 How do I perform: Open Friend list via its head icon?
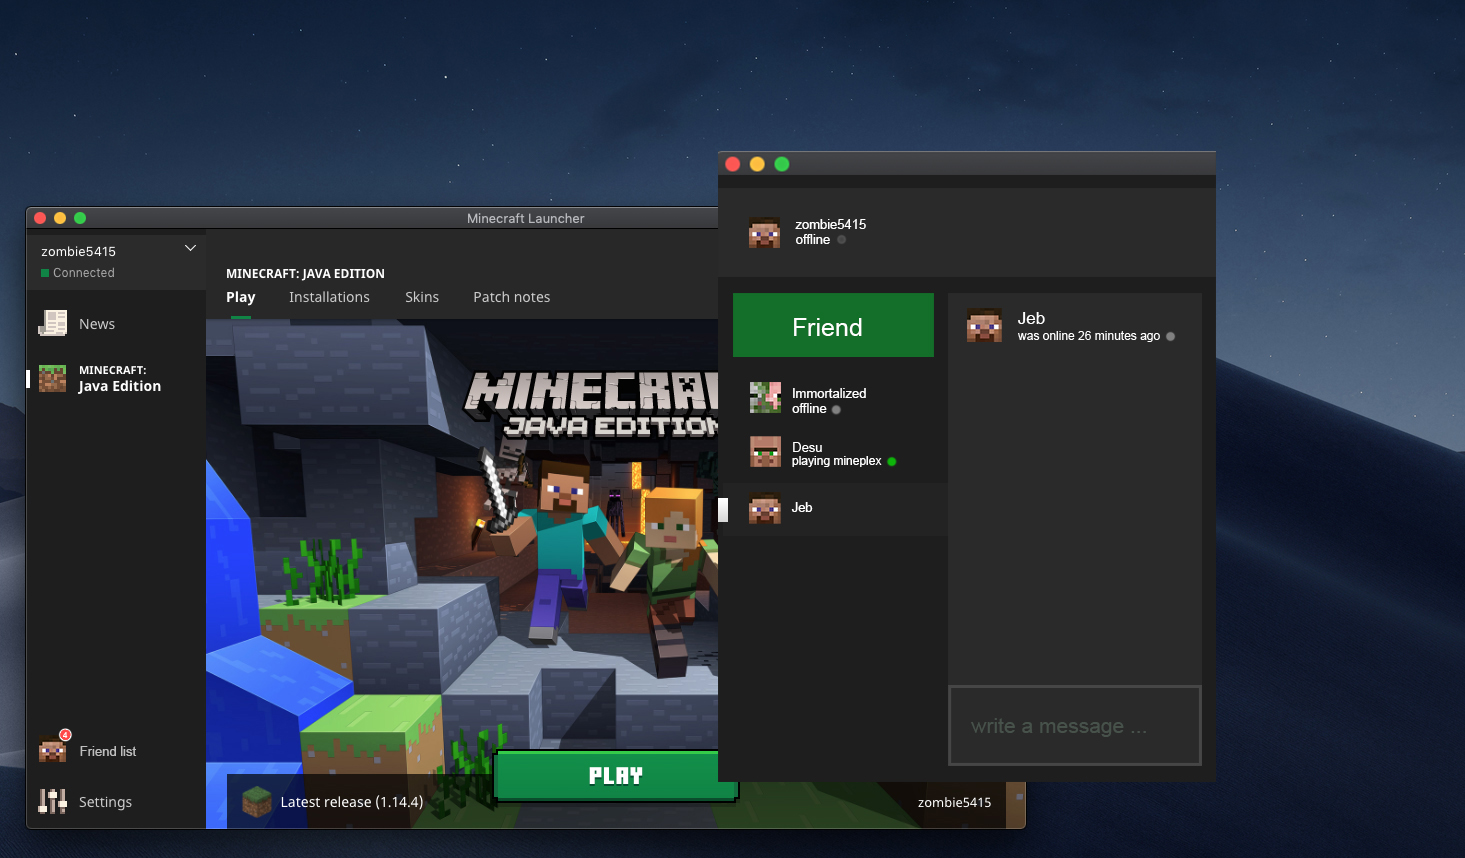point(52,750)
